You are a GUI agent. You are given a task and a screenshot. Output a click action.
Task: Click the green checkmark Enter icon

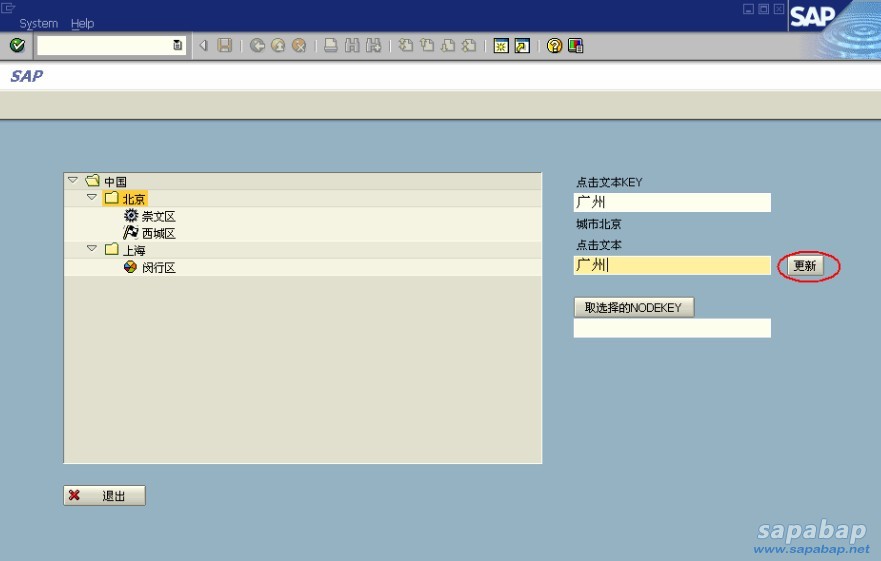coord(17,45)
